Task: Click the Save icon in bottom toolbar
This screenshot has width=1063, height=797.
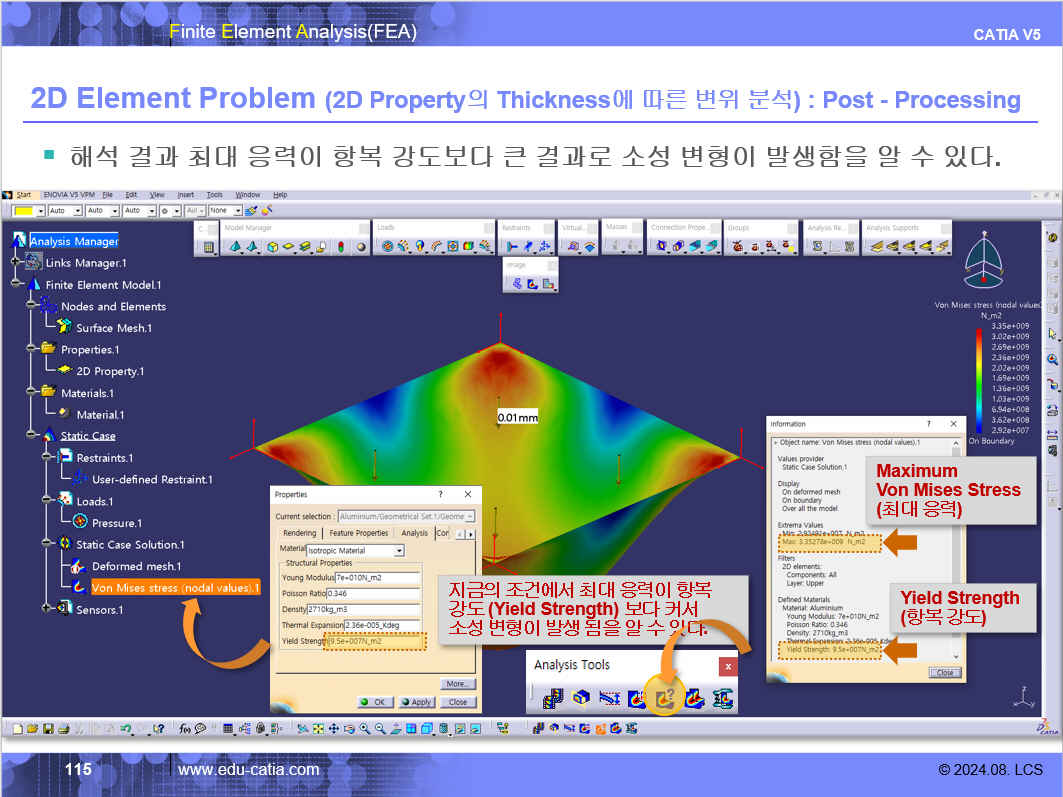Action: click(x=46, y=729)
